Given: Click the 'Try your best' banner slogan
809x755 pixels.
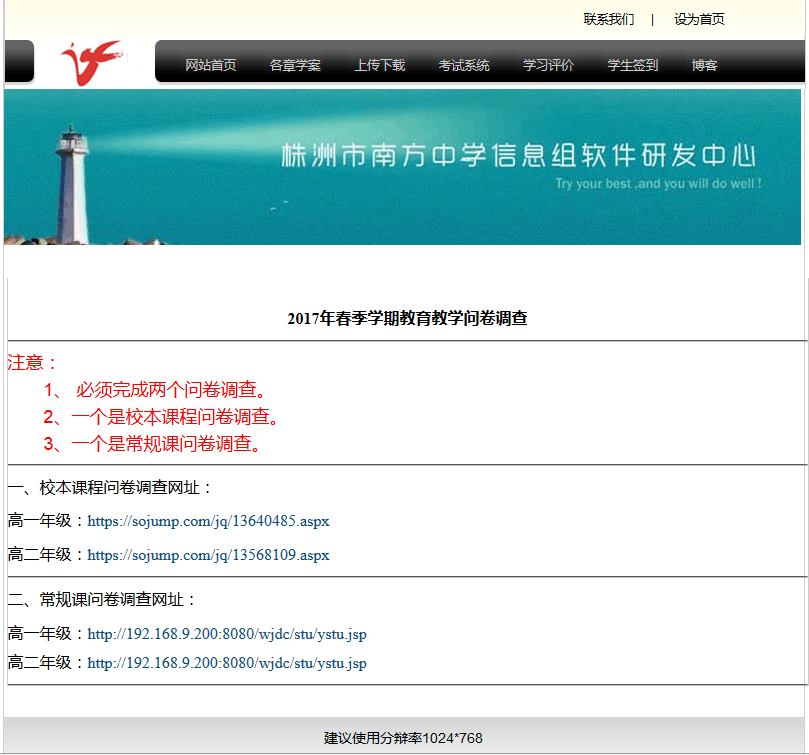Looking at the screenshot, I should click(658, 184).
